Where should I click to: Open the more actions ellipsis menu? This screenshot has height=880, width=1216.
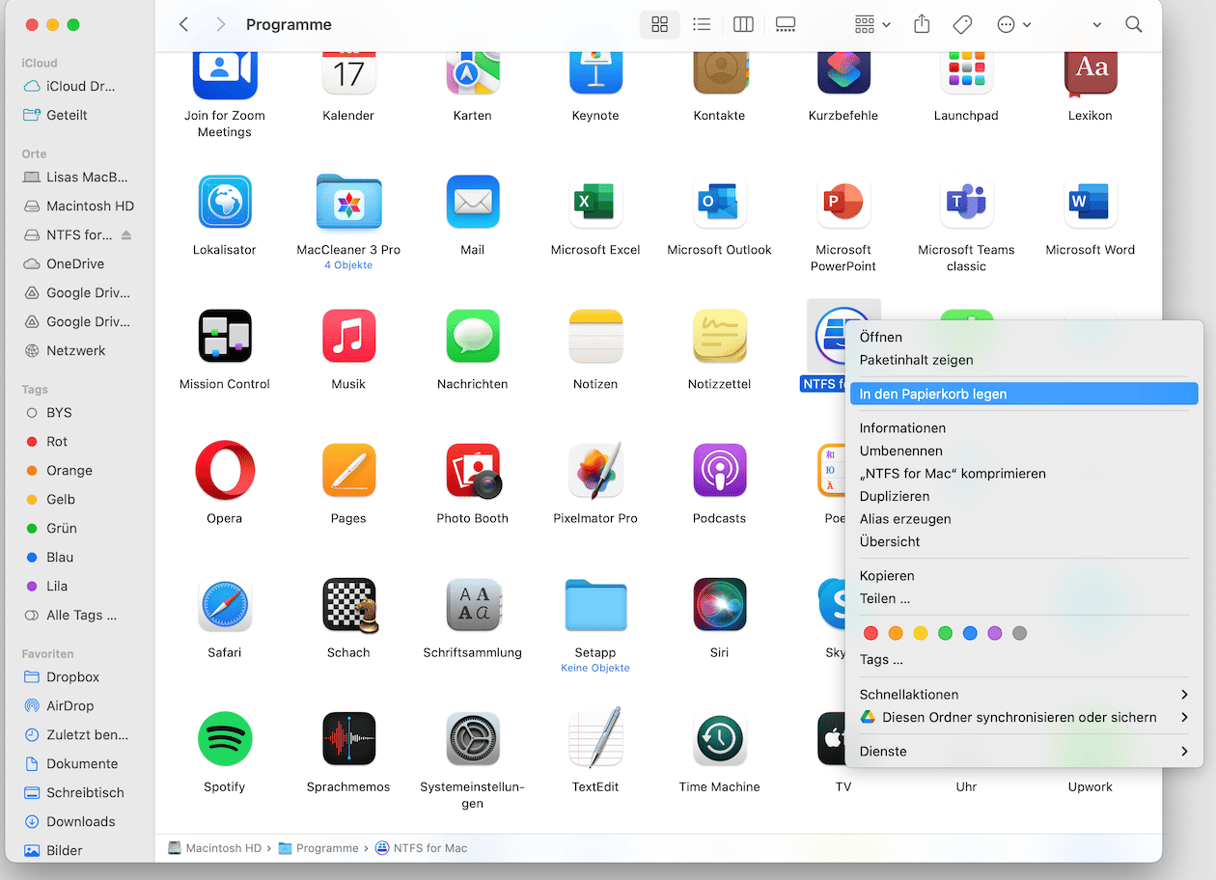point(1014,25)
